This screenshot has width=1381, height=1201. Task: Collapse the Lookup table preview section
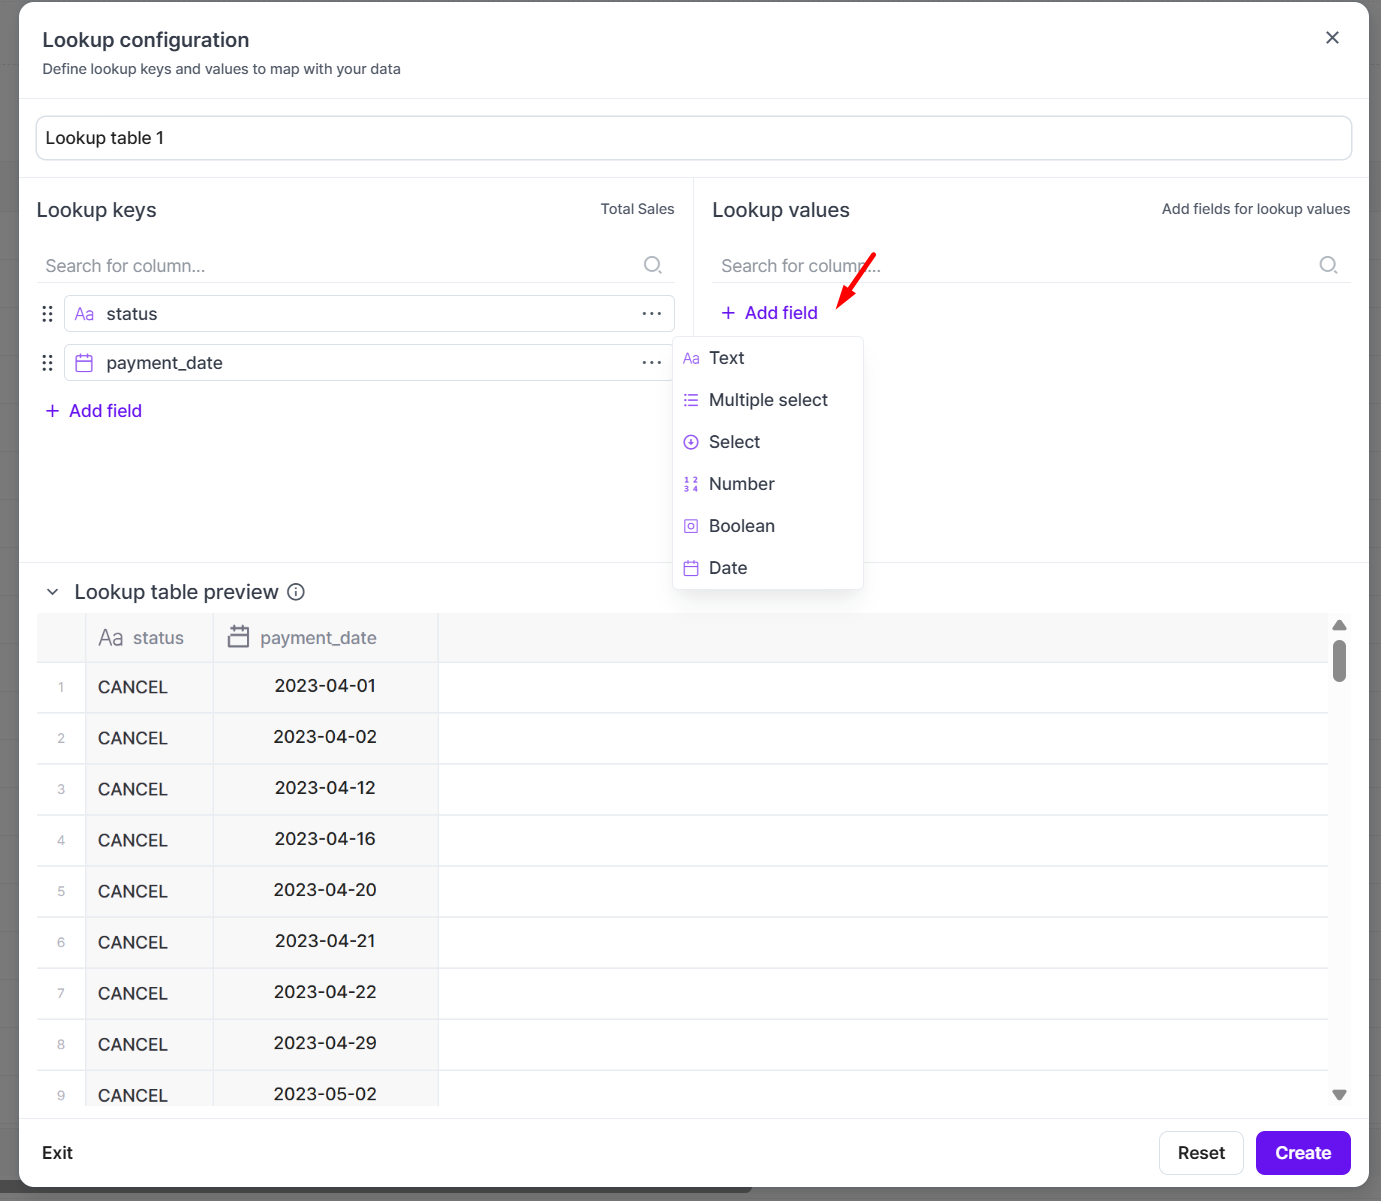click(x=53, y=592)
